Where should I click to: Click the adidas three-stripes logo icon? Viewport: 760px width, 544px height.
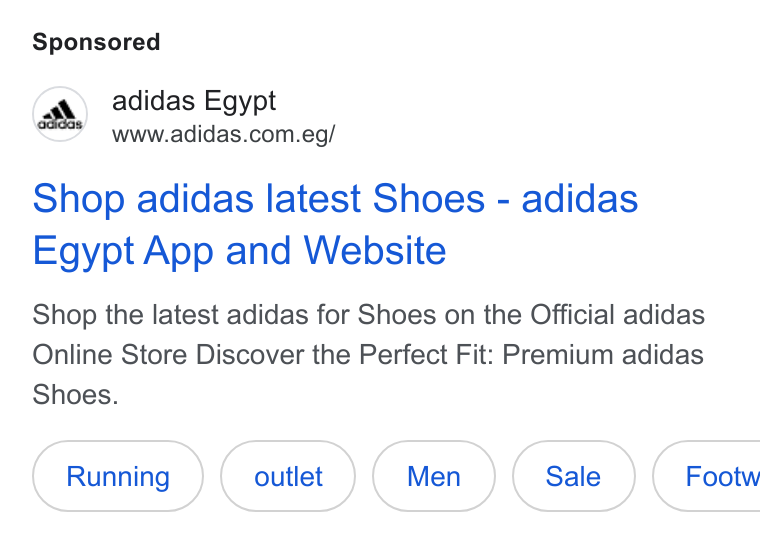click(x=60, y=114)
